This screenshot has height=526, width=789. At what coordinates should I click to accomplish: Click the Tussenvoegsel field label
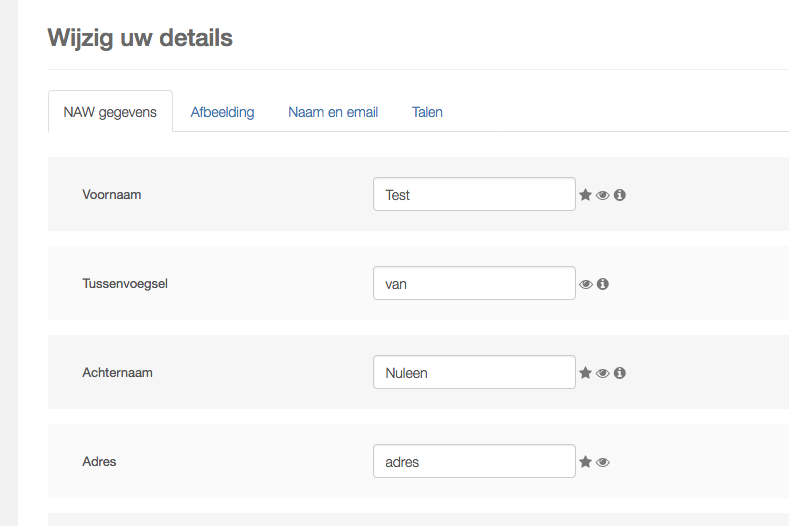point(125,284)
